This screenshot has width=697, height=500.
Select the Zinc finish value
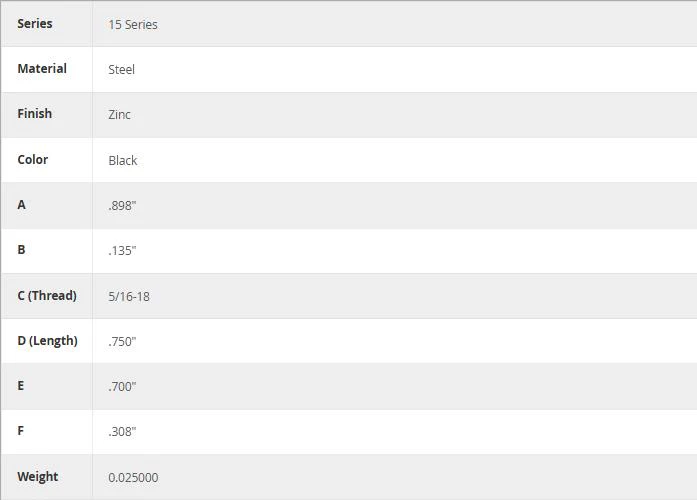(120, 115)
